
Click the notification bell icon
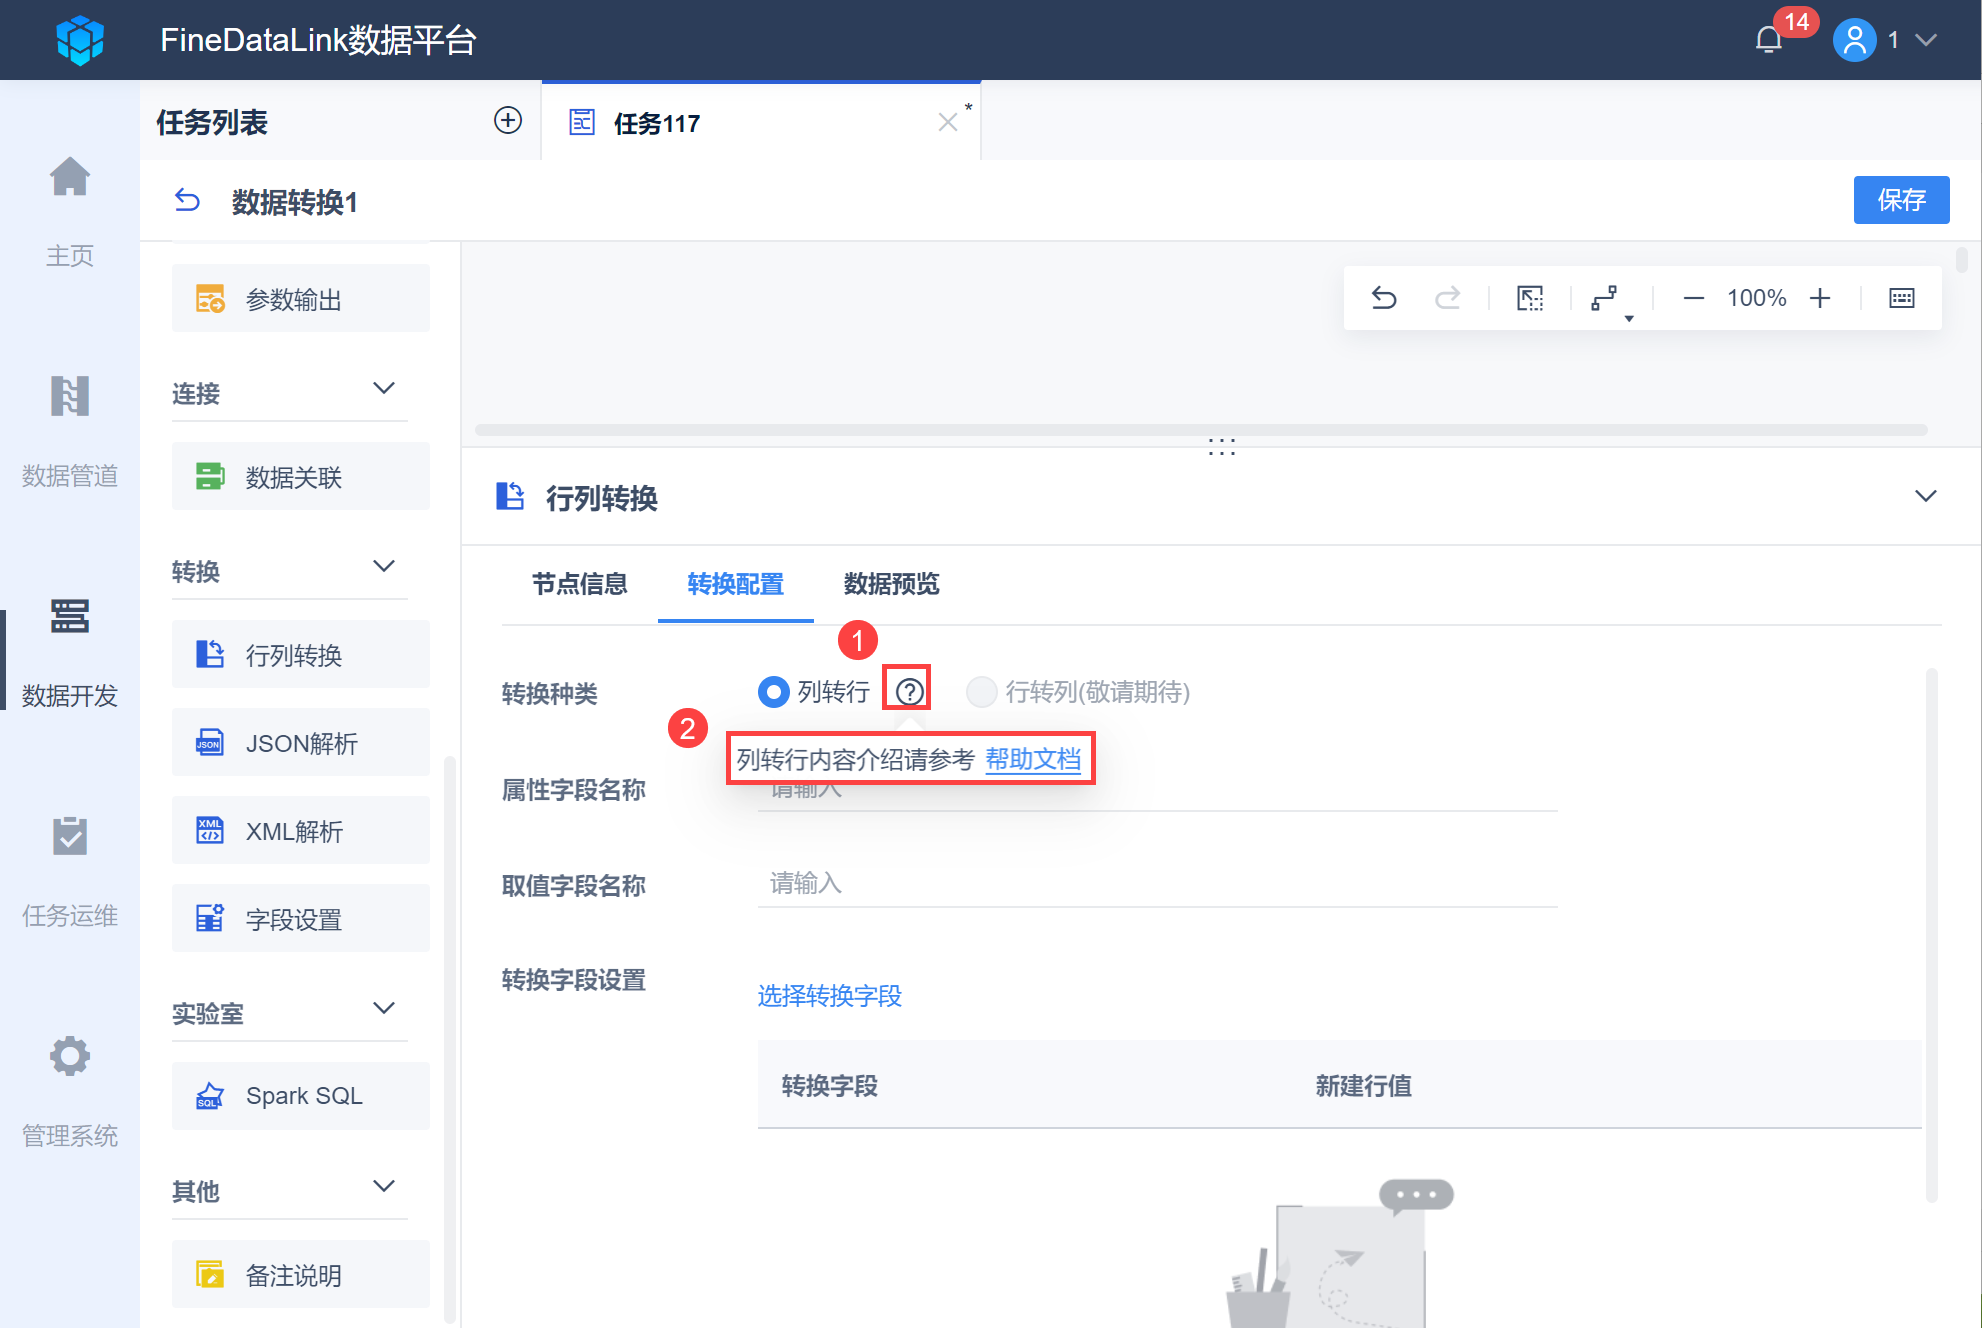[x=1768, y=40]
